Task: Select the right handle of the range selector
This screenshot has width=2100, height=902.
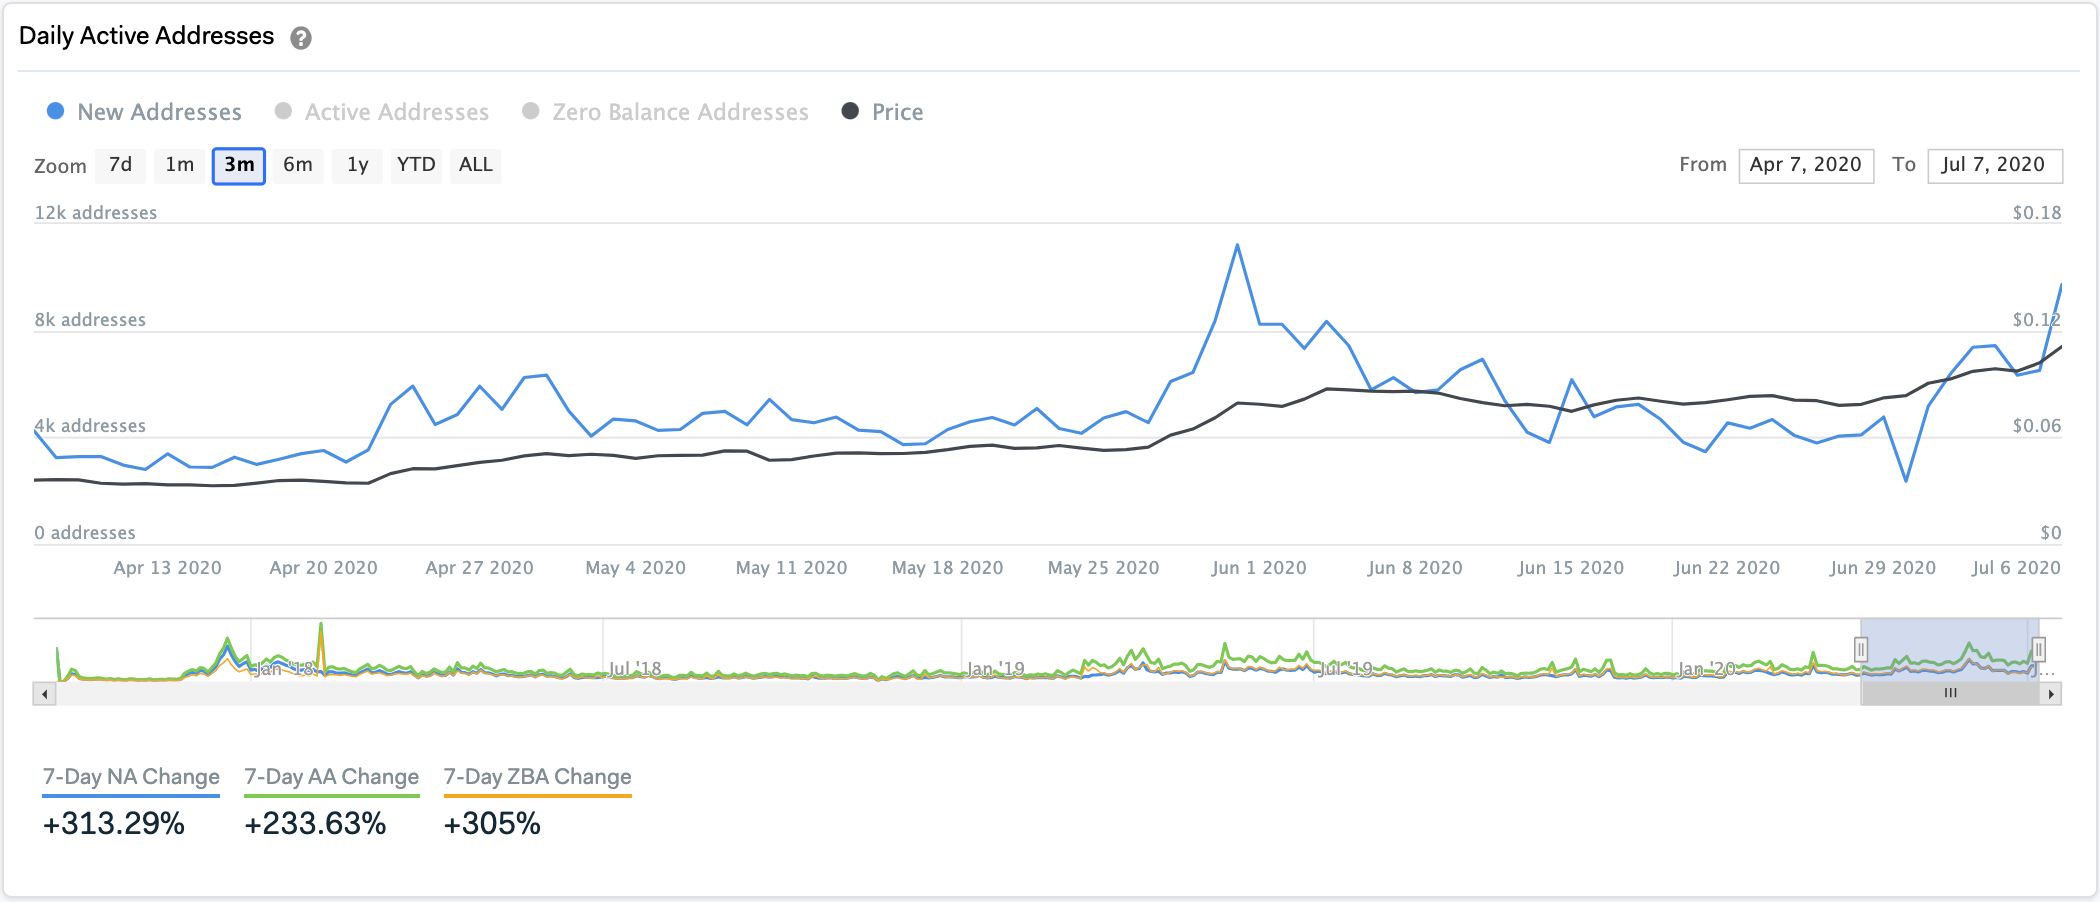Action: pos(2040,650)
